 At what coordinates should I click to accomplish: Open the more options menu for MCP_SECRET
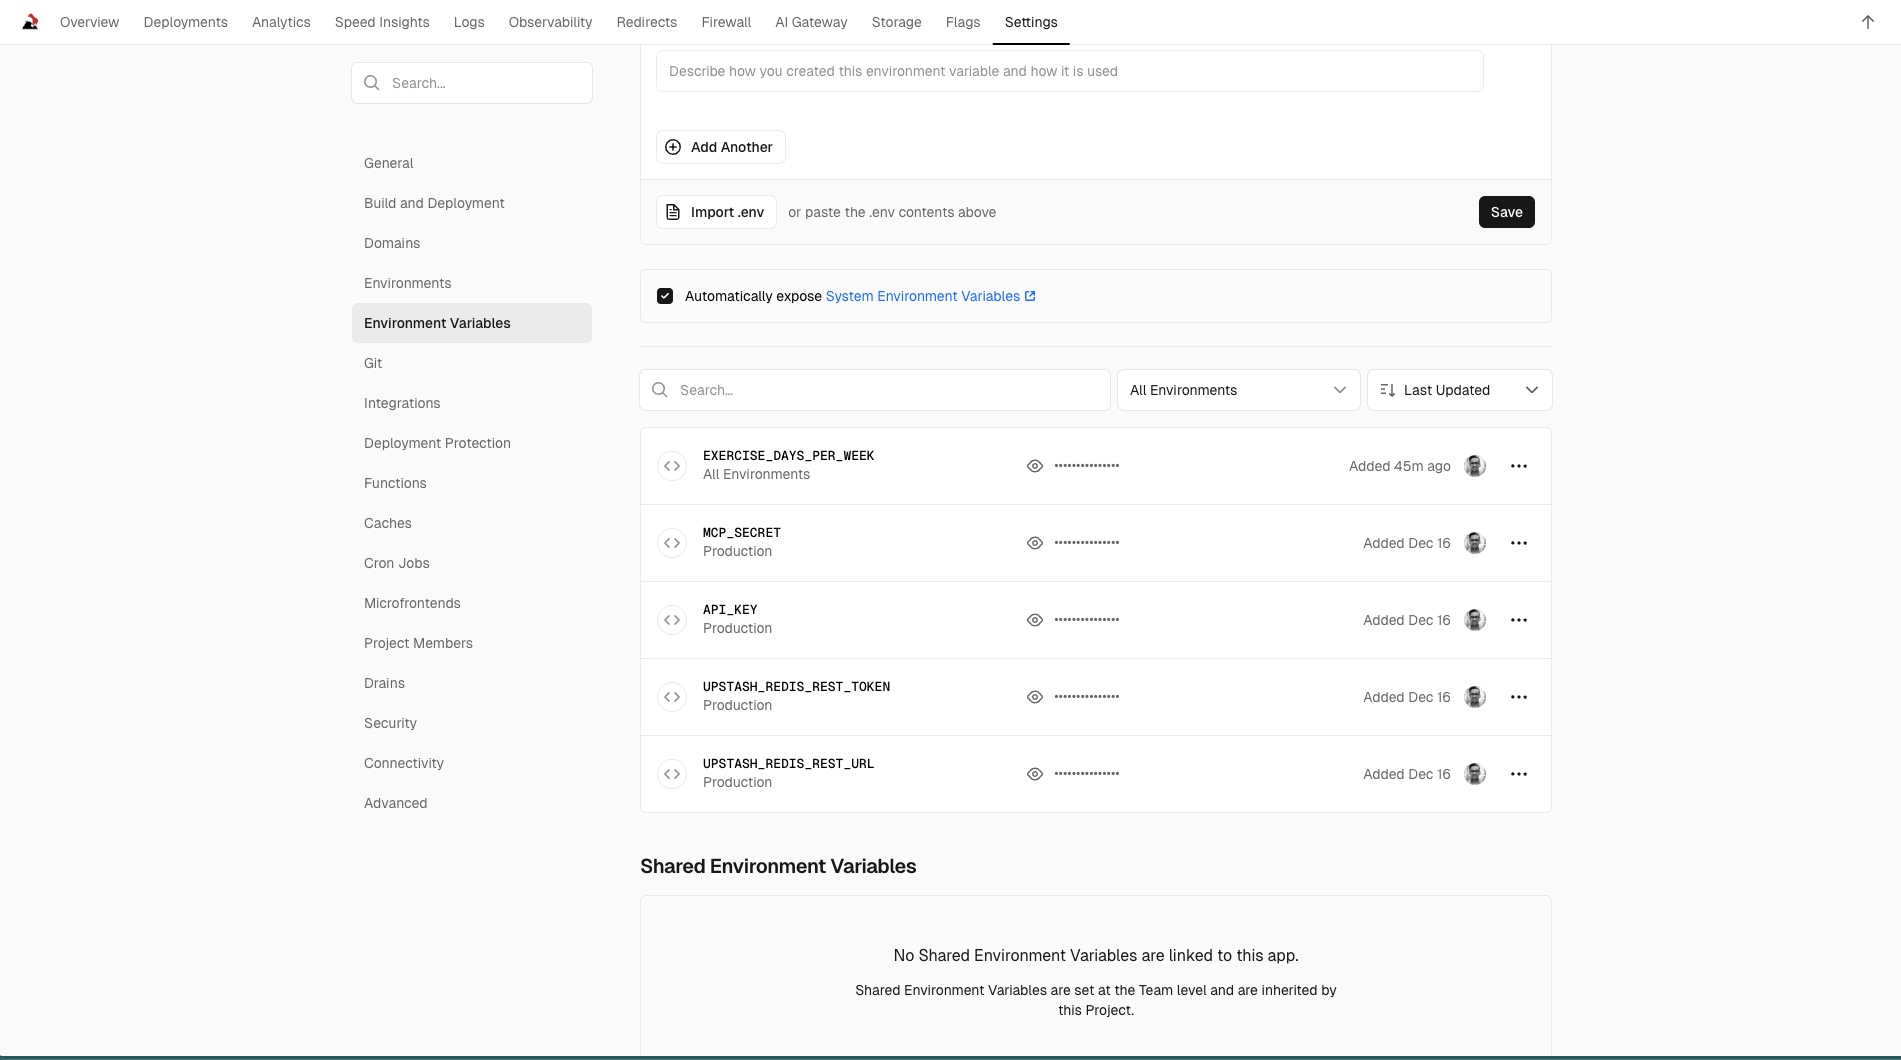click(1518, 543)
